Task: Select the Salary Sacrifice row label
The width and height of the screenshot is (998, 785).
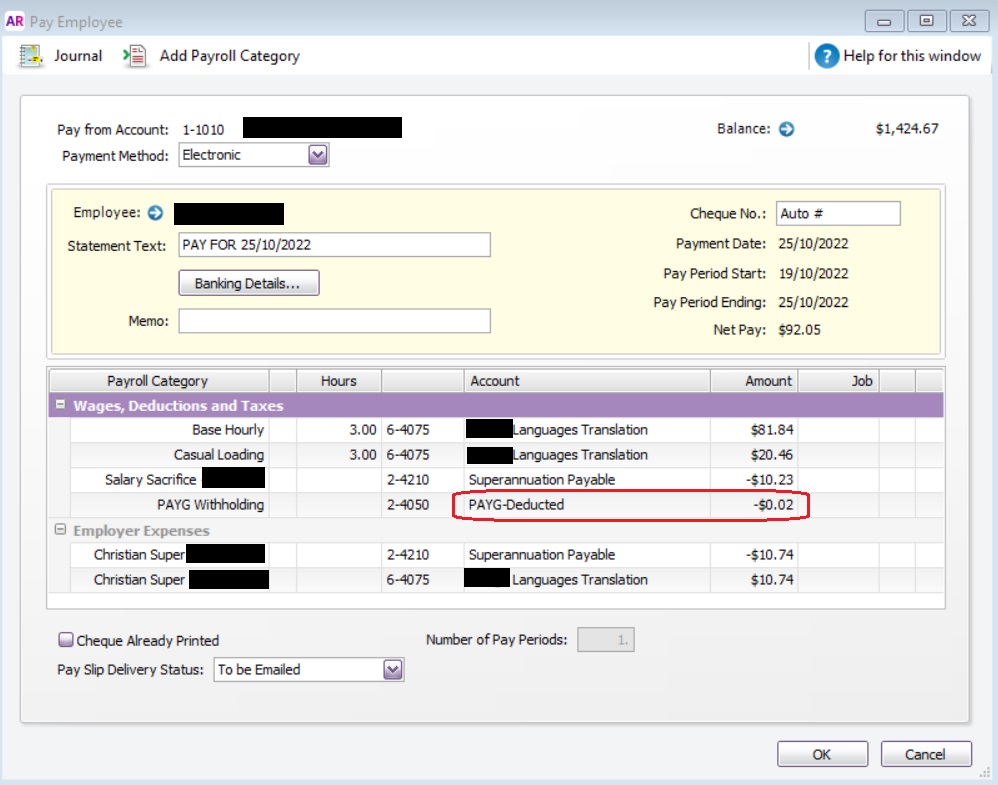Action: (150, 479)
